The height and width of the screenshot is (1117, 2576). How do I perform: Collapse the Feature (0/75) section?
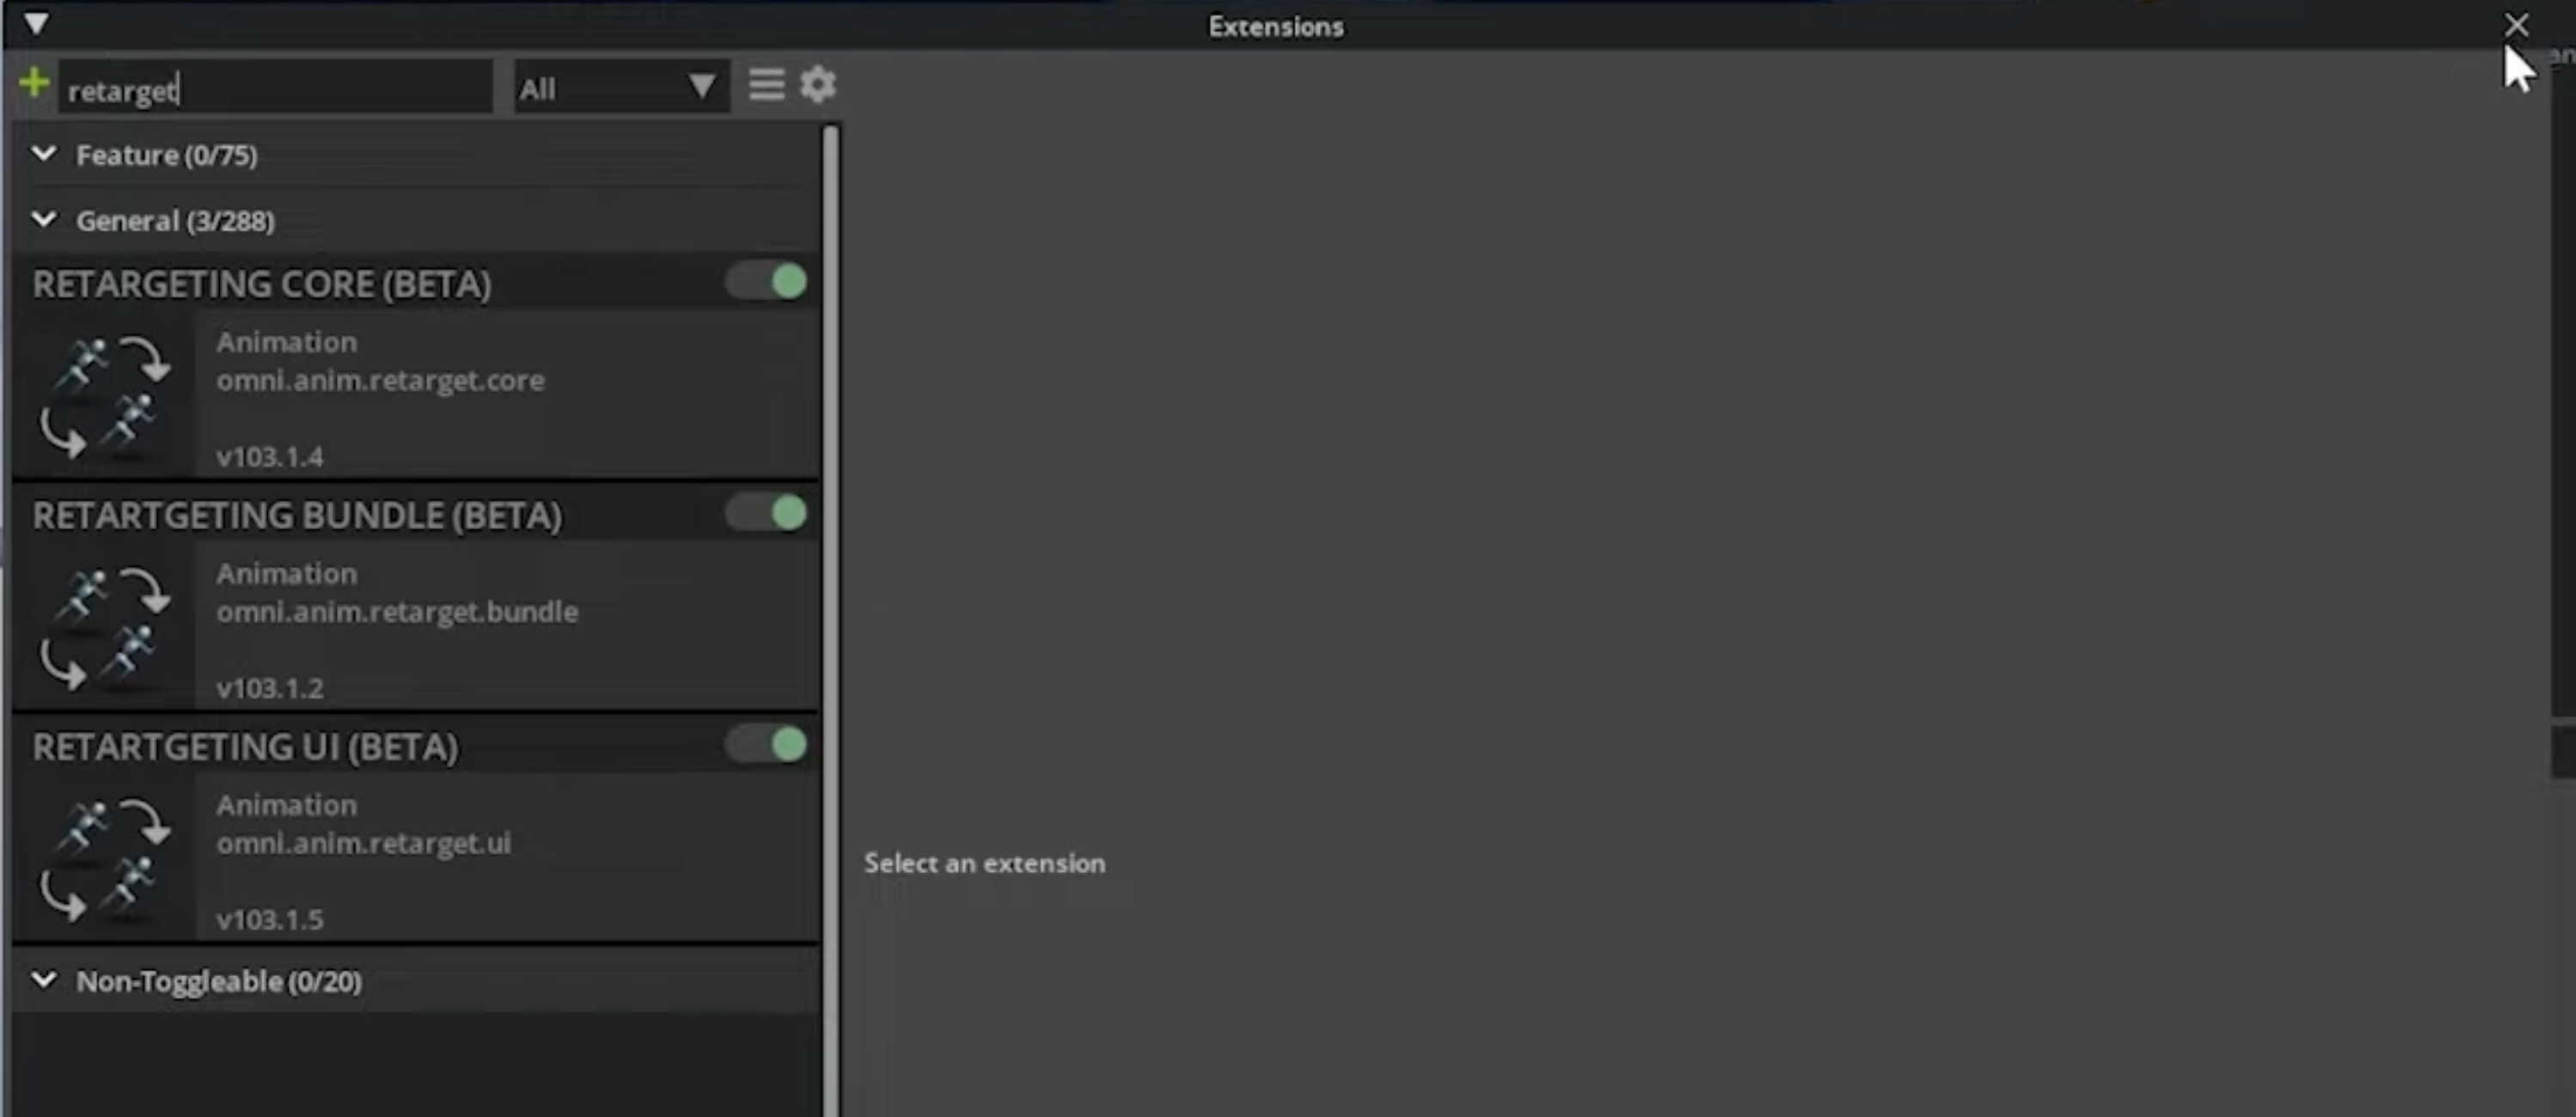(x=44, y=154)
